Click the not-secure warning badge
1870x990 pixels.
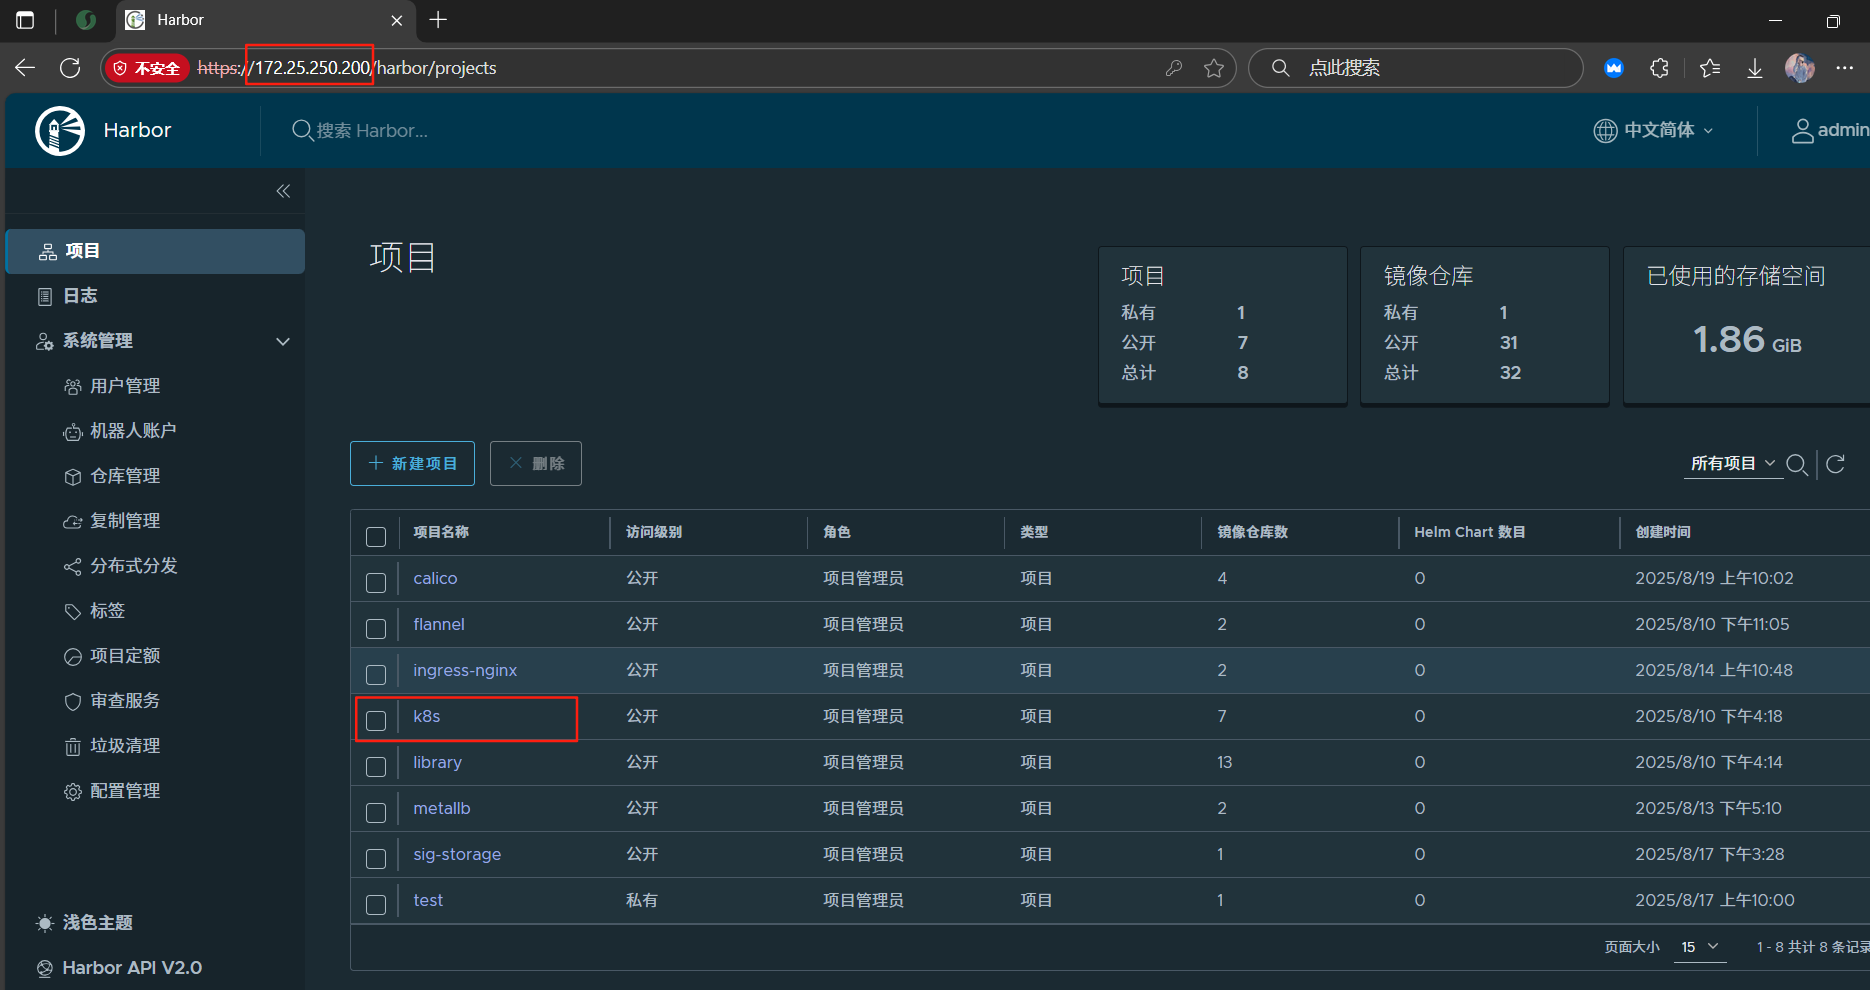tap(147, 68)
